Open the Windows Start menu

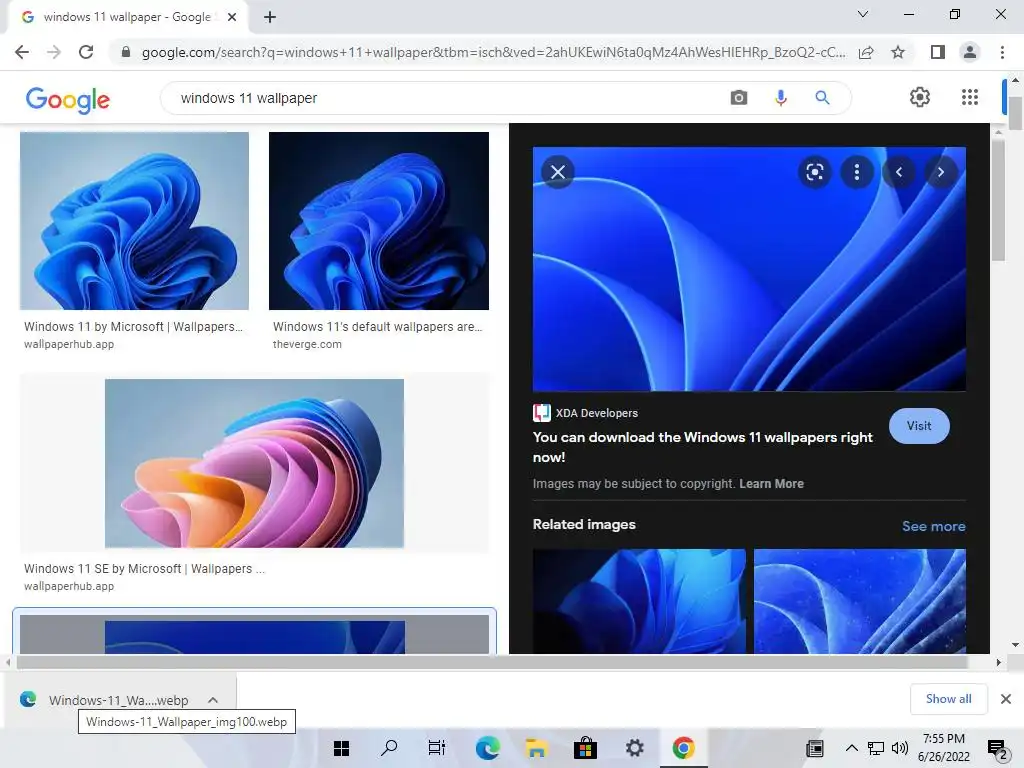coord(342,748)
